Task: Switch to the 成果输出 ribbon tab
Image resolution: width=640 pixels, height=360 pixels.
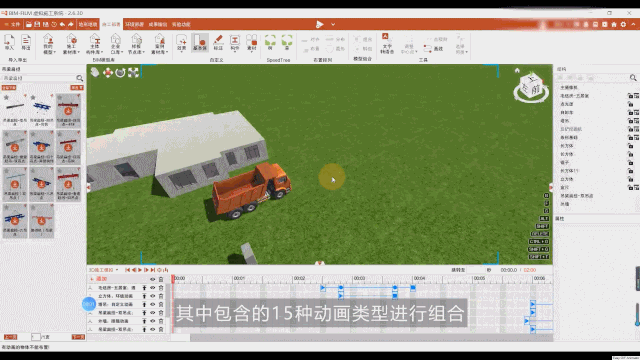Action: click(x=158, y=24)
